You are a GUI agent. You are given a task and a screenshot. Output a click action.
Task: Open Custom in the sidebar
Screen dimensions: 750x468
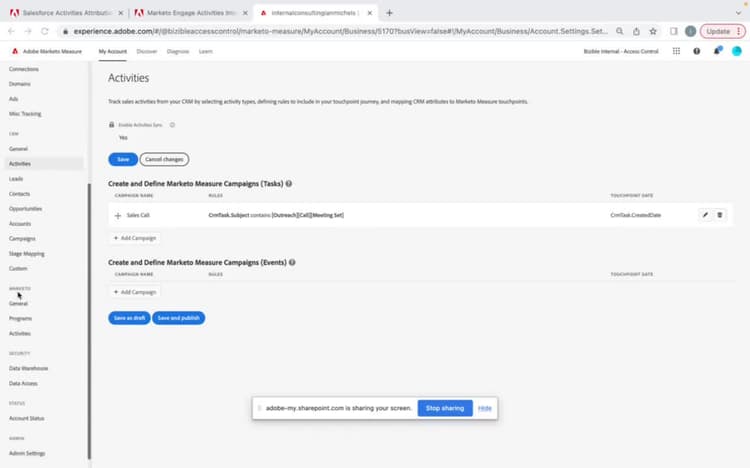click(18, 269)
